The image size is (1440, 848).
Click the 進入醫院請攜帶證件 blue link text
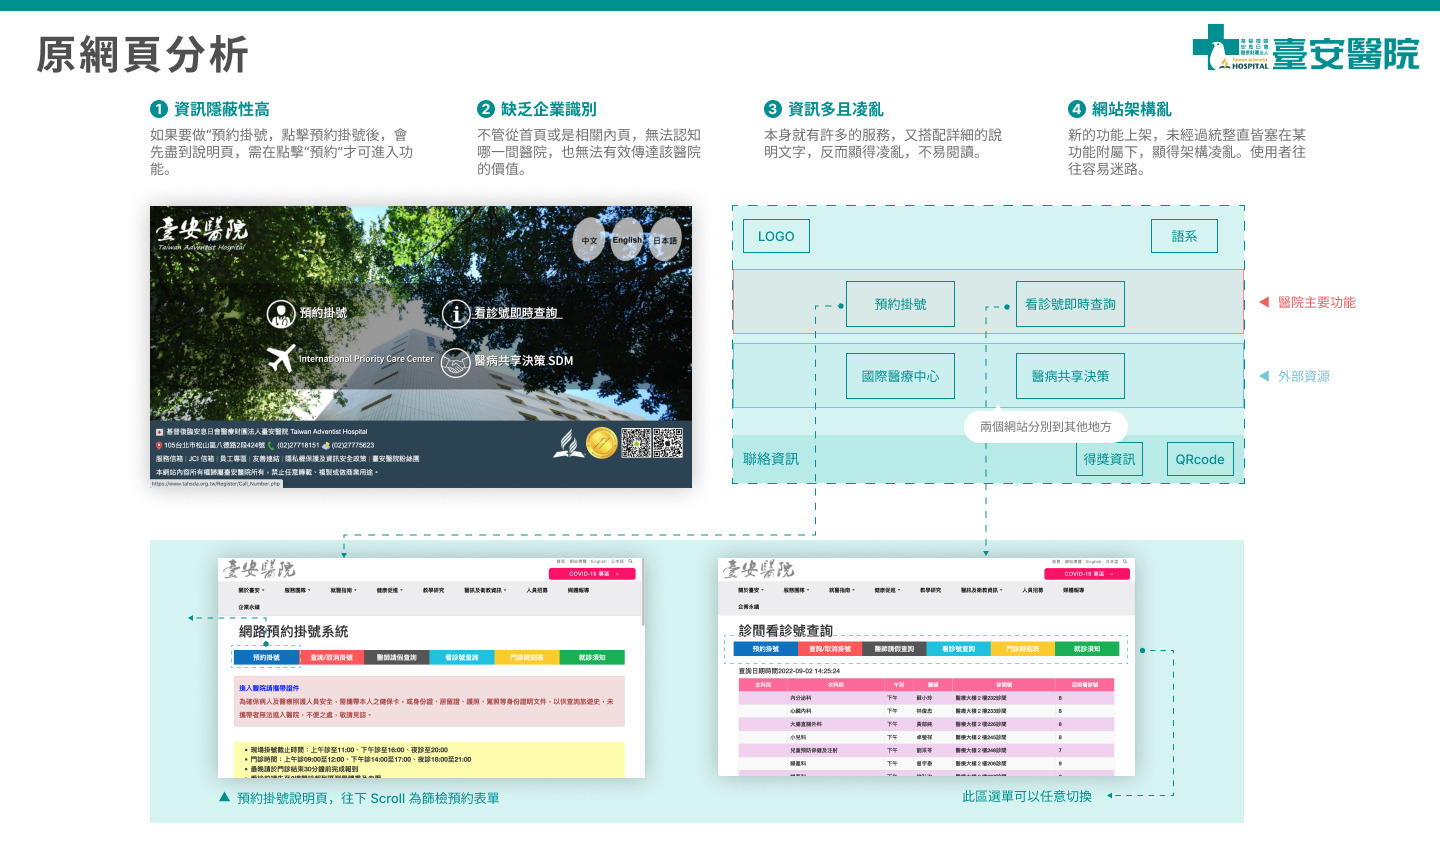click(x=269, y=688)
